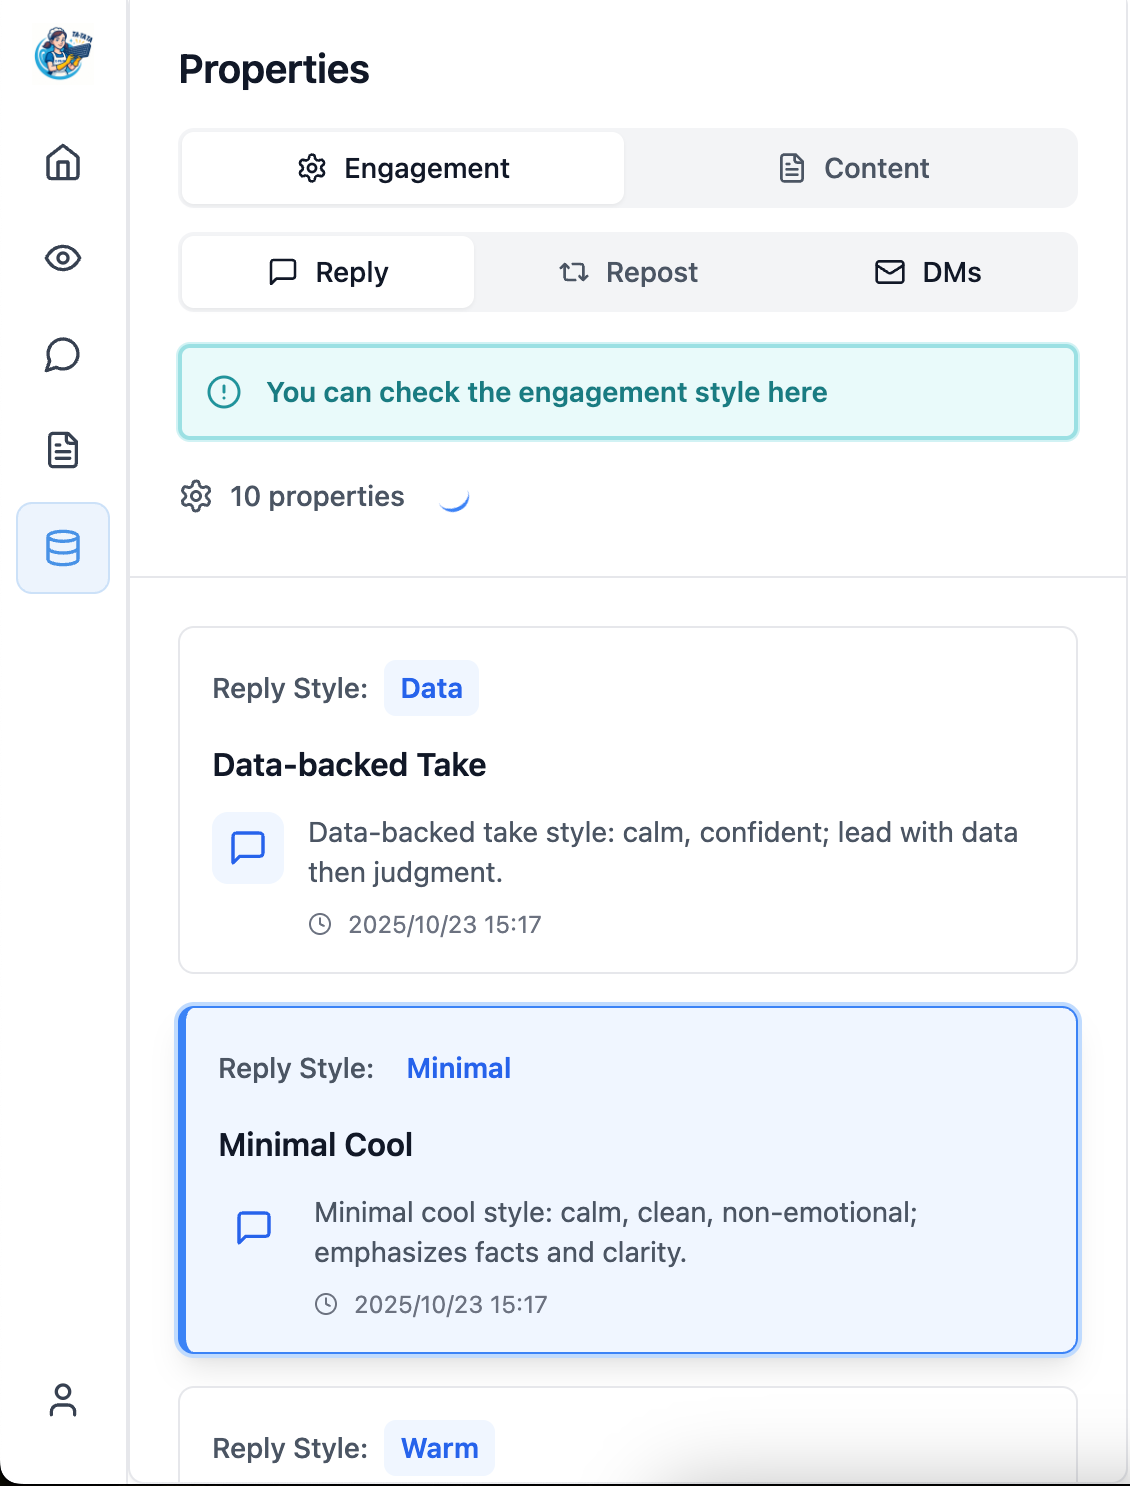The width and height of the screenshot is (1130, 1486).
Task: Select the eye preview icon in the sidebar
Action: click(x=62, y=259)
